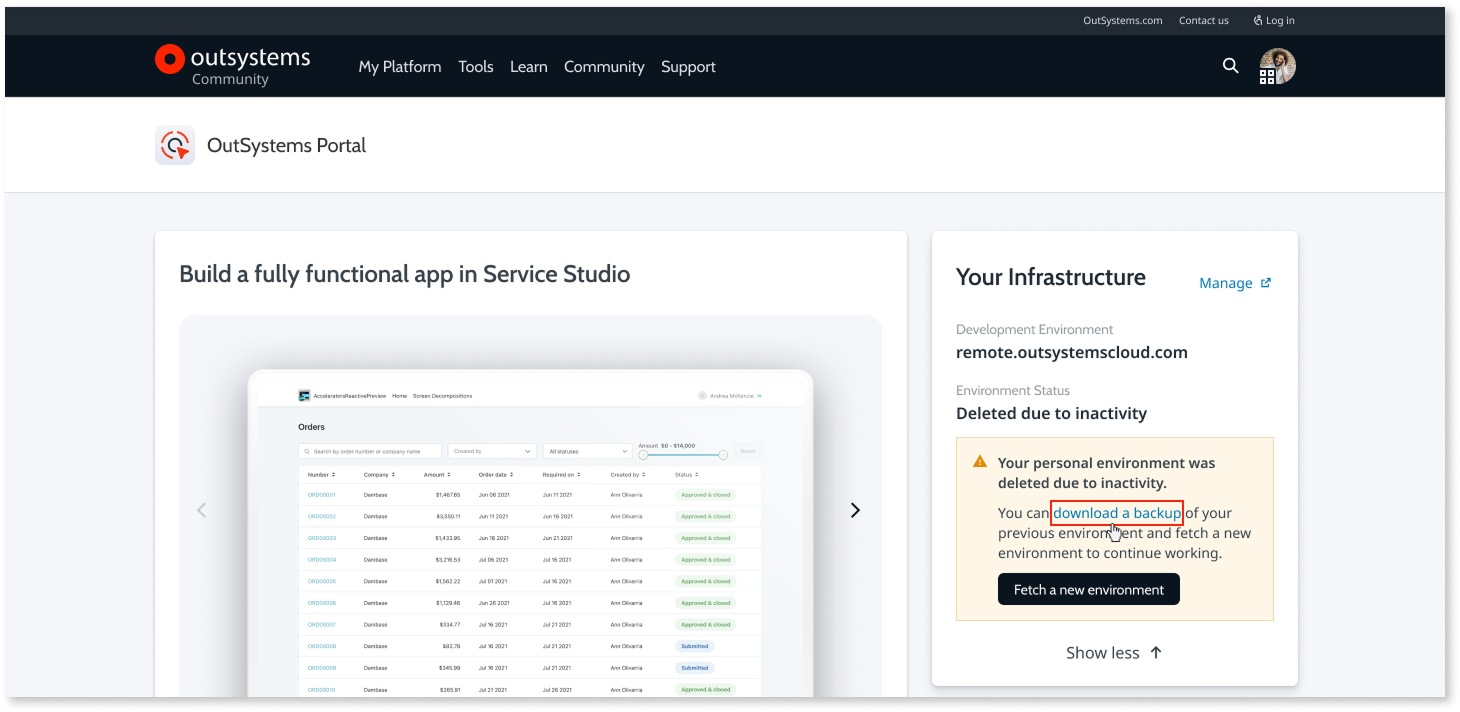Click the OutSystems Portal app icon
Screen dimensions: 1460x712
point(175,145)
